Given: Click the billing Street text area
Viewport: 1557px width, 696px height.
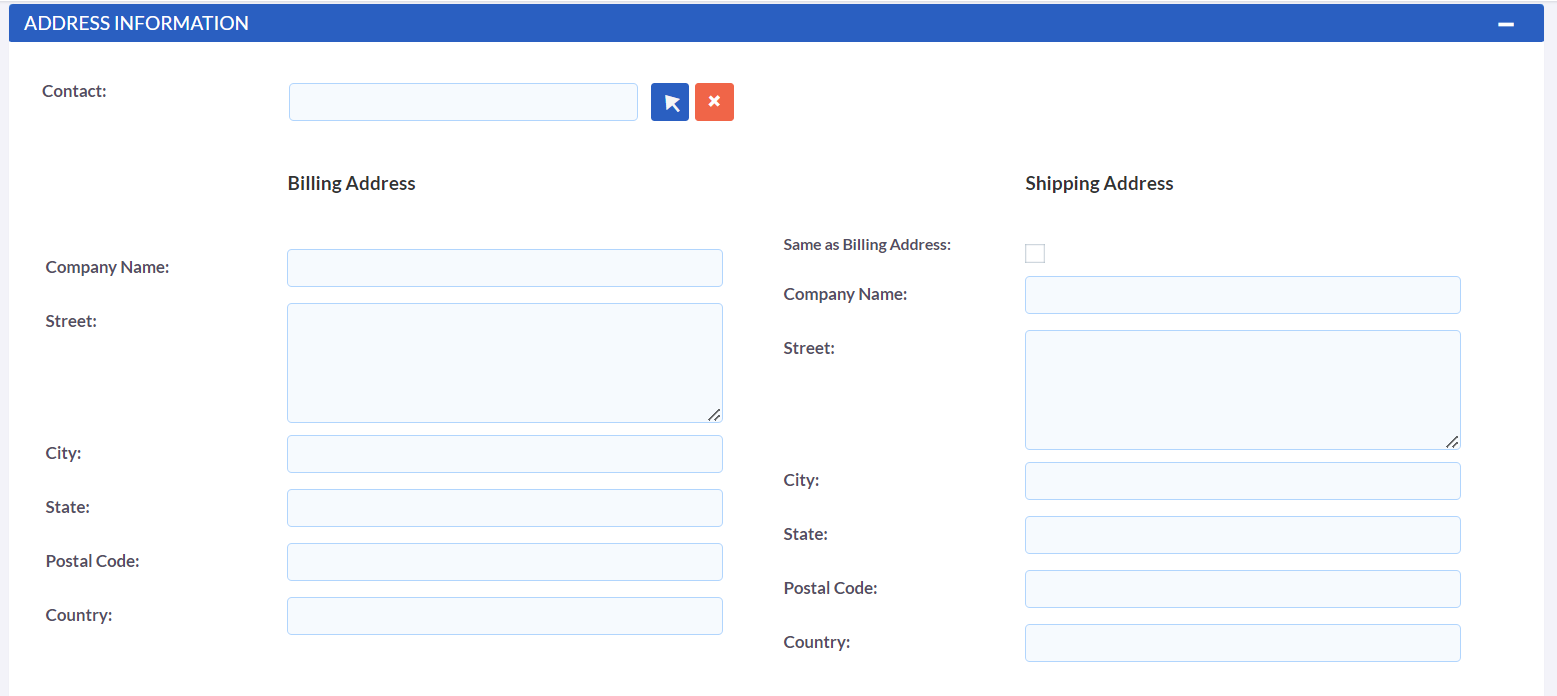Looking at the screenshot, I should click(504, 362).
